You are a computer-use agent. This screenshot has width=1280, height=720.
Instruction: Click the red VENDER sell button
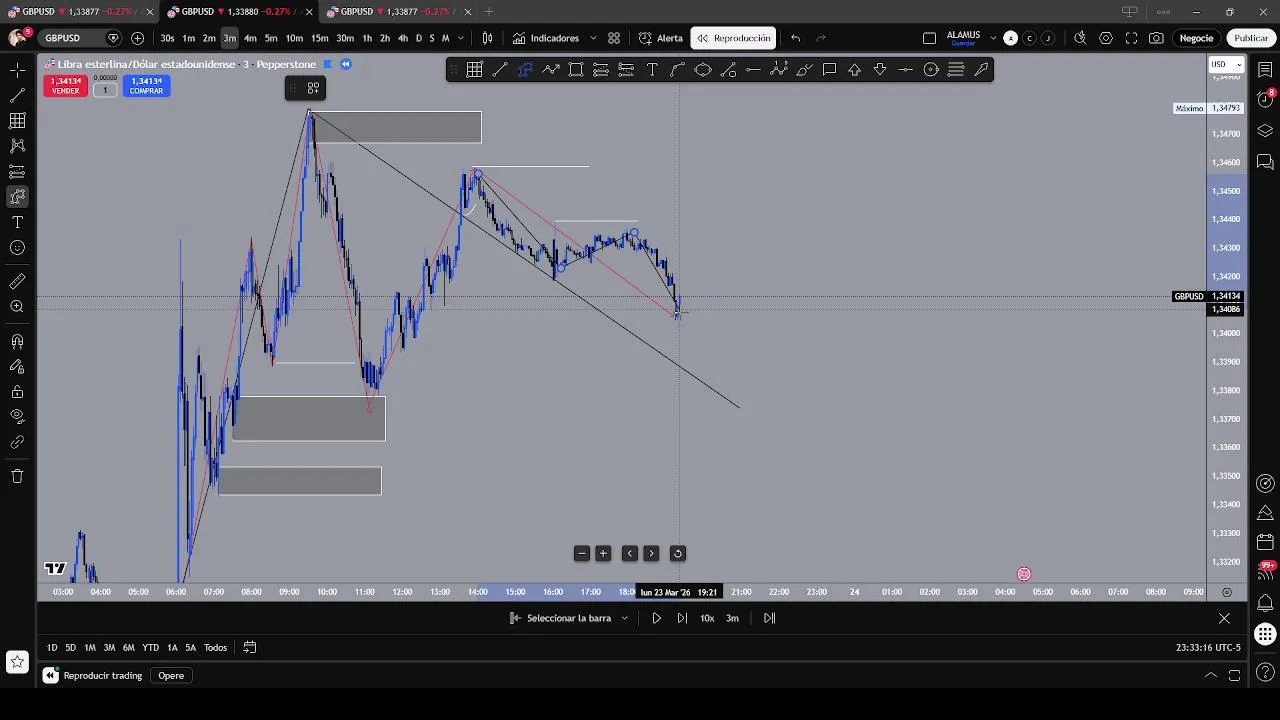tap(65, 86)
